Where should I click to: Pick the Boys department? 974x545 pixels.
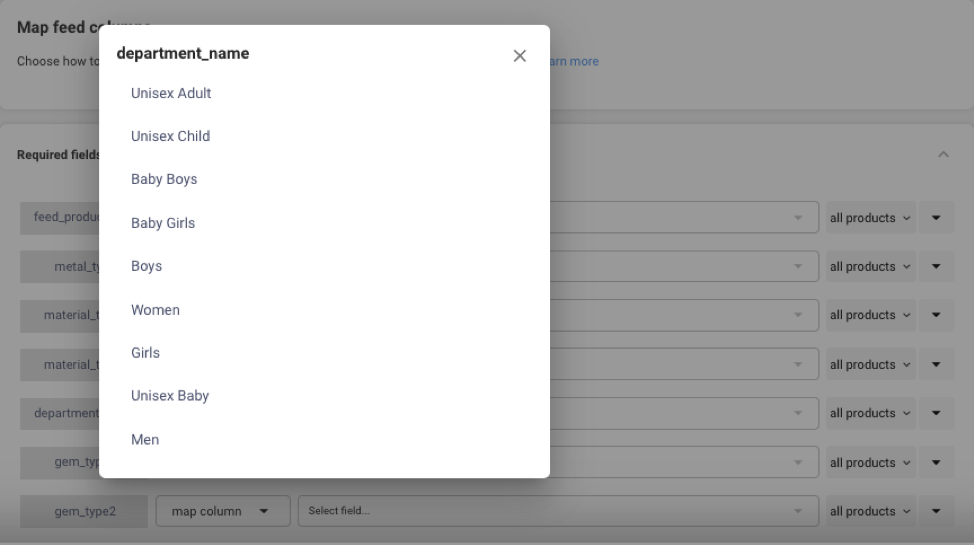(146, 266)
